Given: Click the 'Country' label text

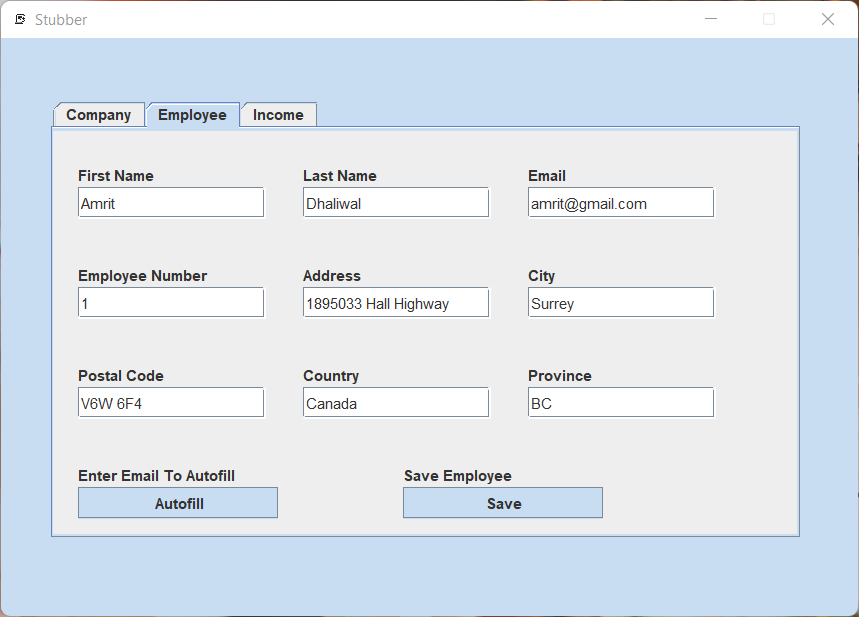Looking at the screenshot, I should tap(331, 376).
